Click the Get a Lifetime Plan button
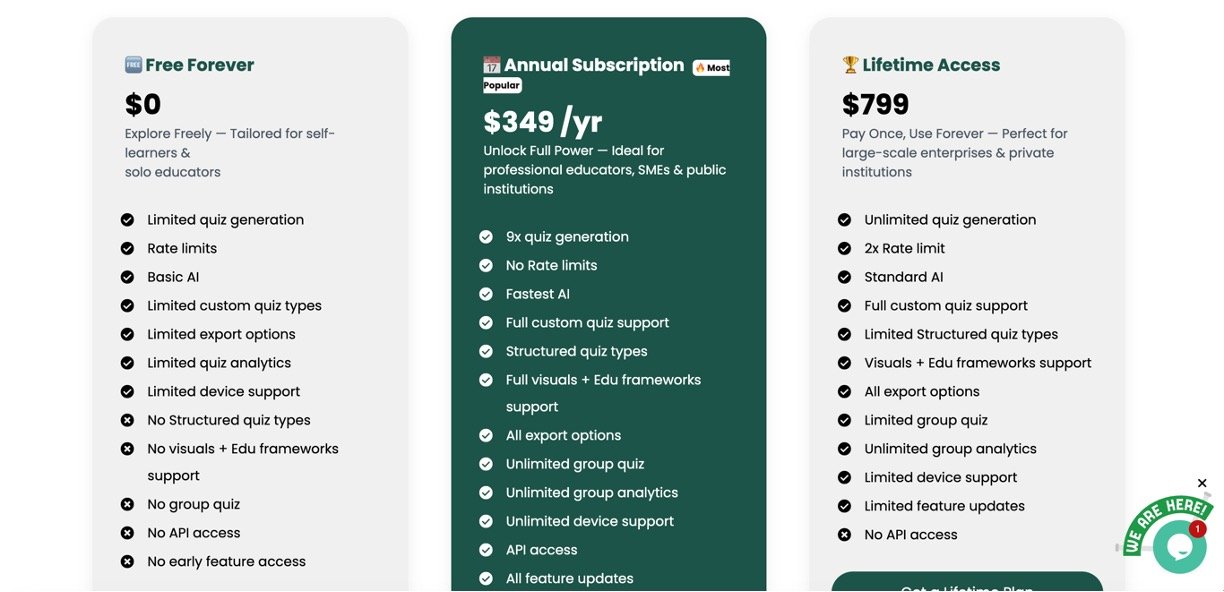Screen dimensions: 1224x592 (x=966, y=583)
